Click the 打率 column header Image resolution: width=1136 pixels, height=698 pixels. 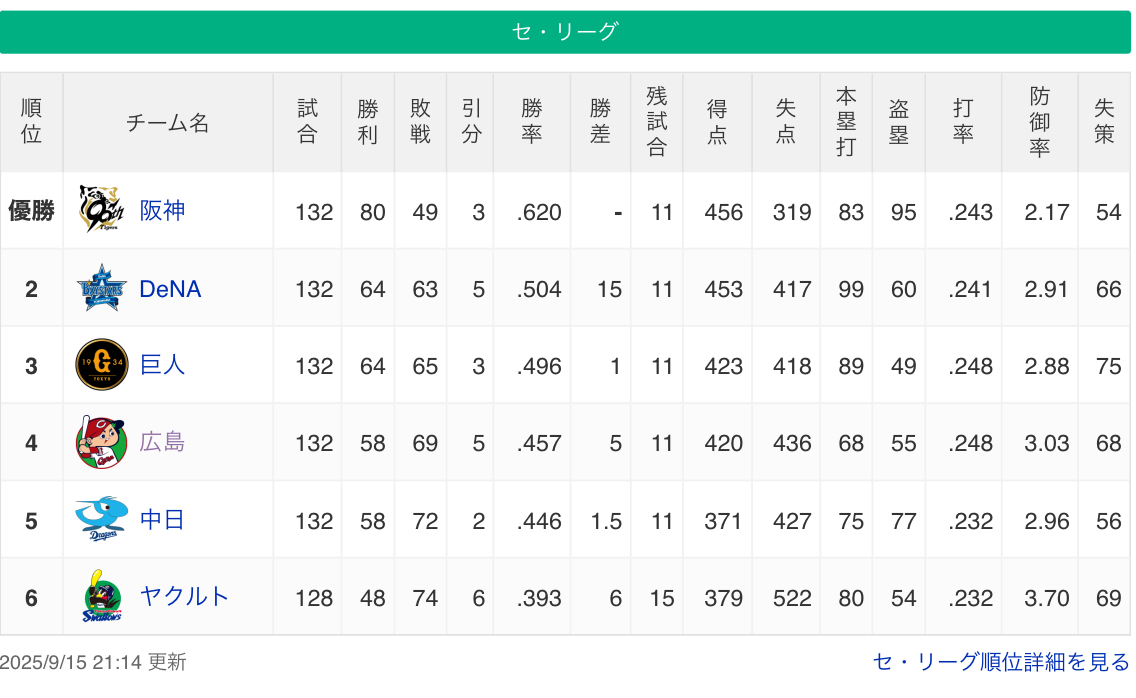pyautogui.click(x=963, y=122)
